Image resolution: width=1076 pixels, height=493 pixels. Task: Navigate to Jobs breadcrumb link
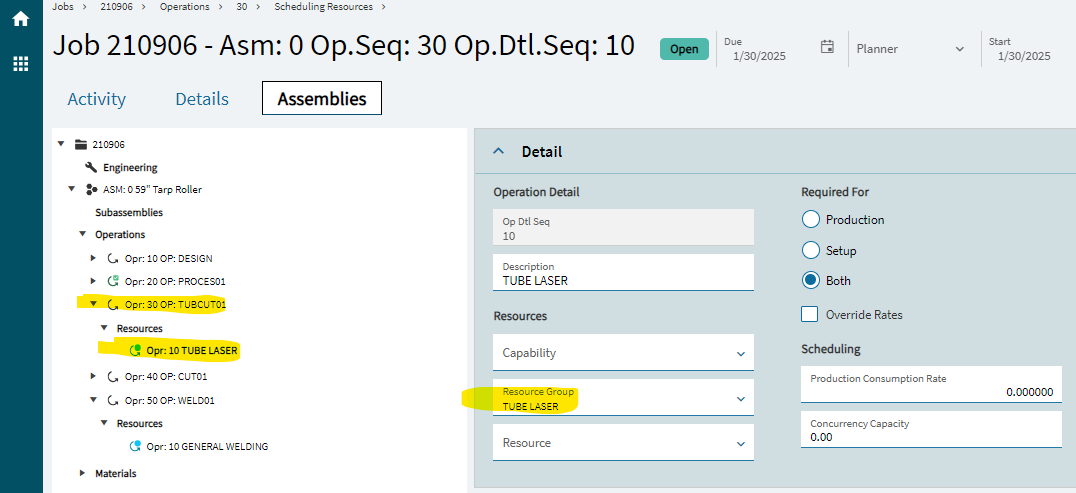(x=62, y=7)
